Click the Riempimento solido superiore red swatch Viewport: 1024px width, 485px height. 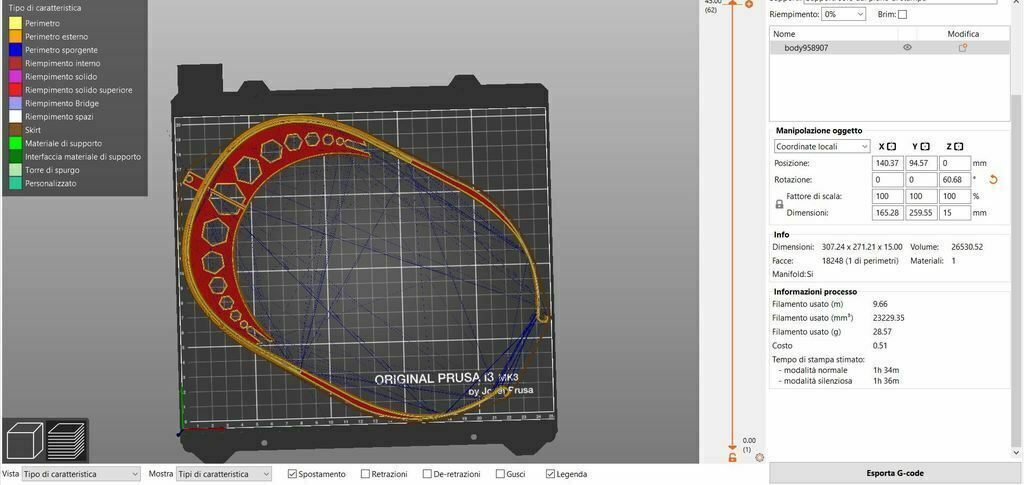coord(15,90)
